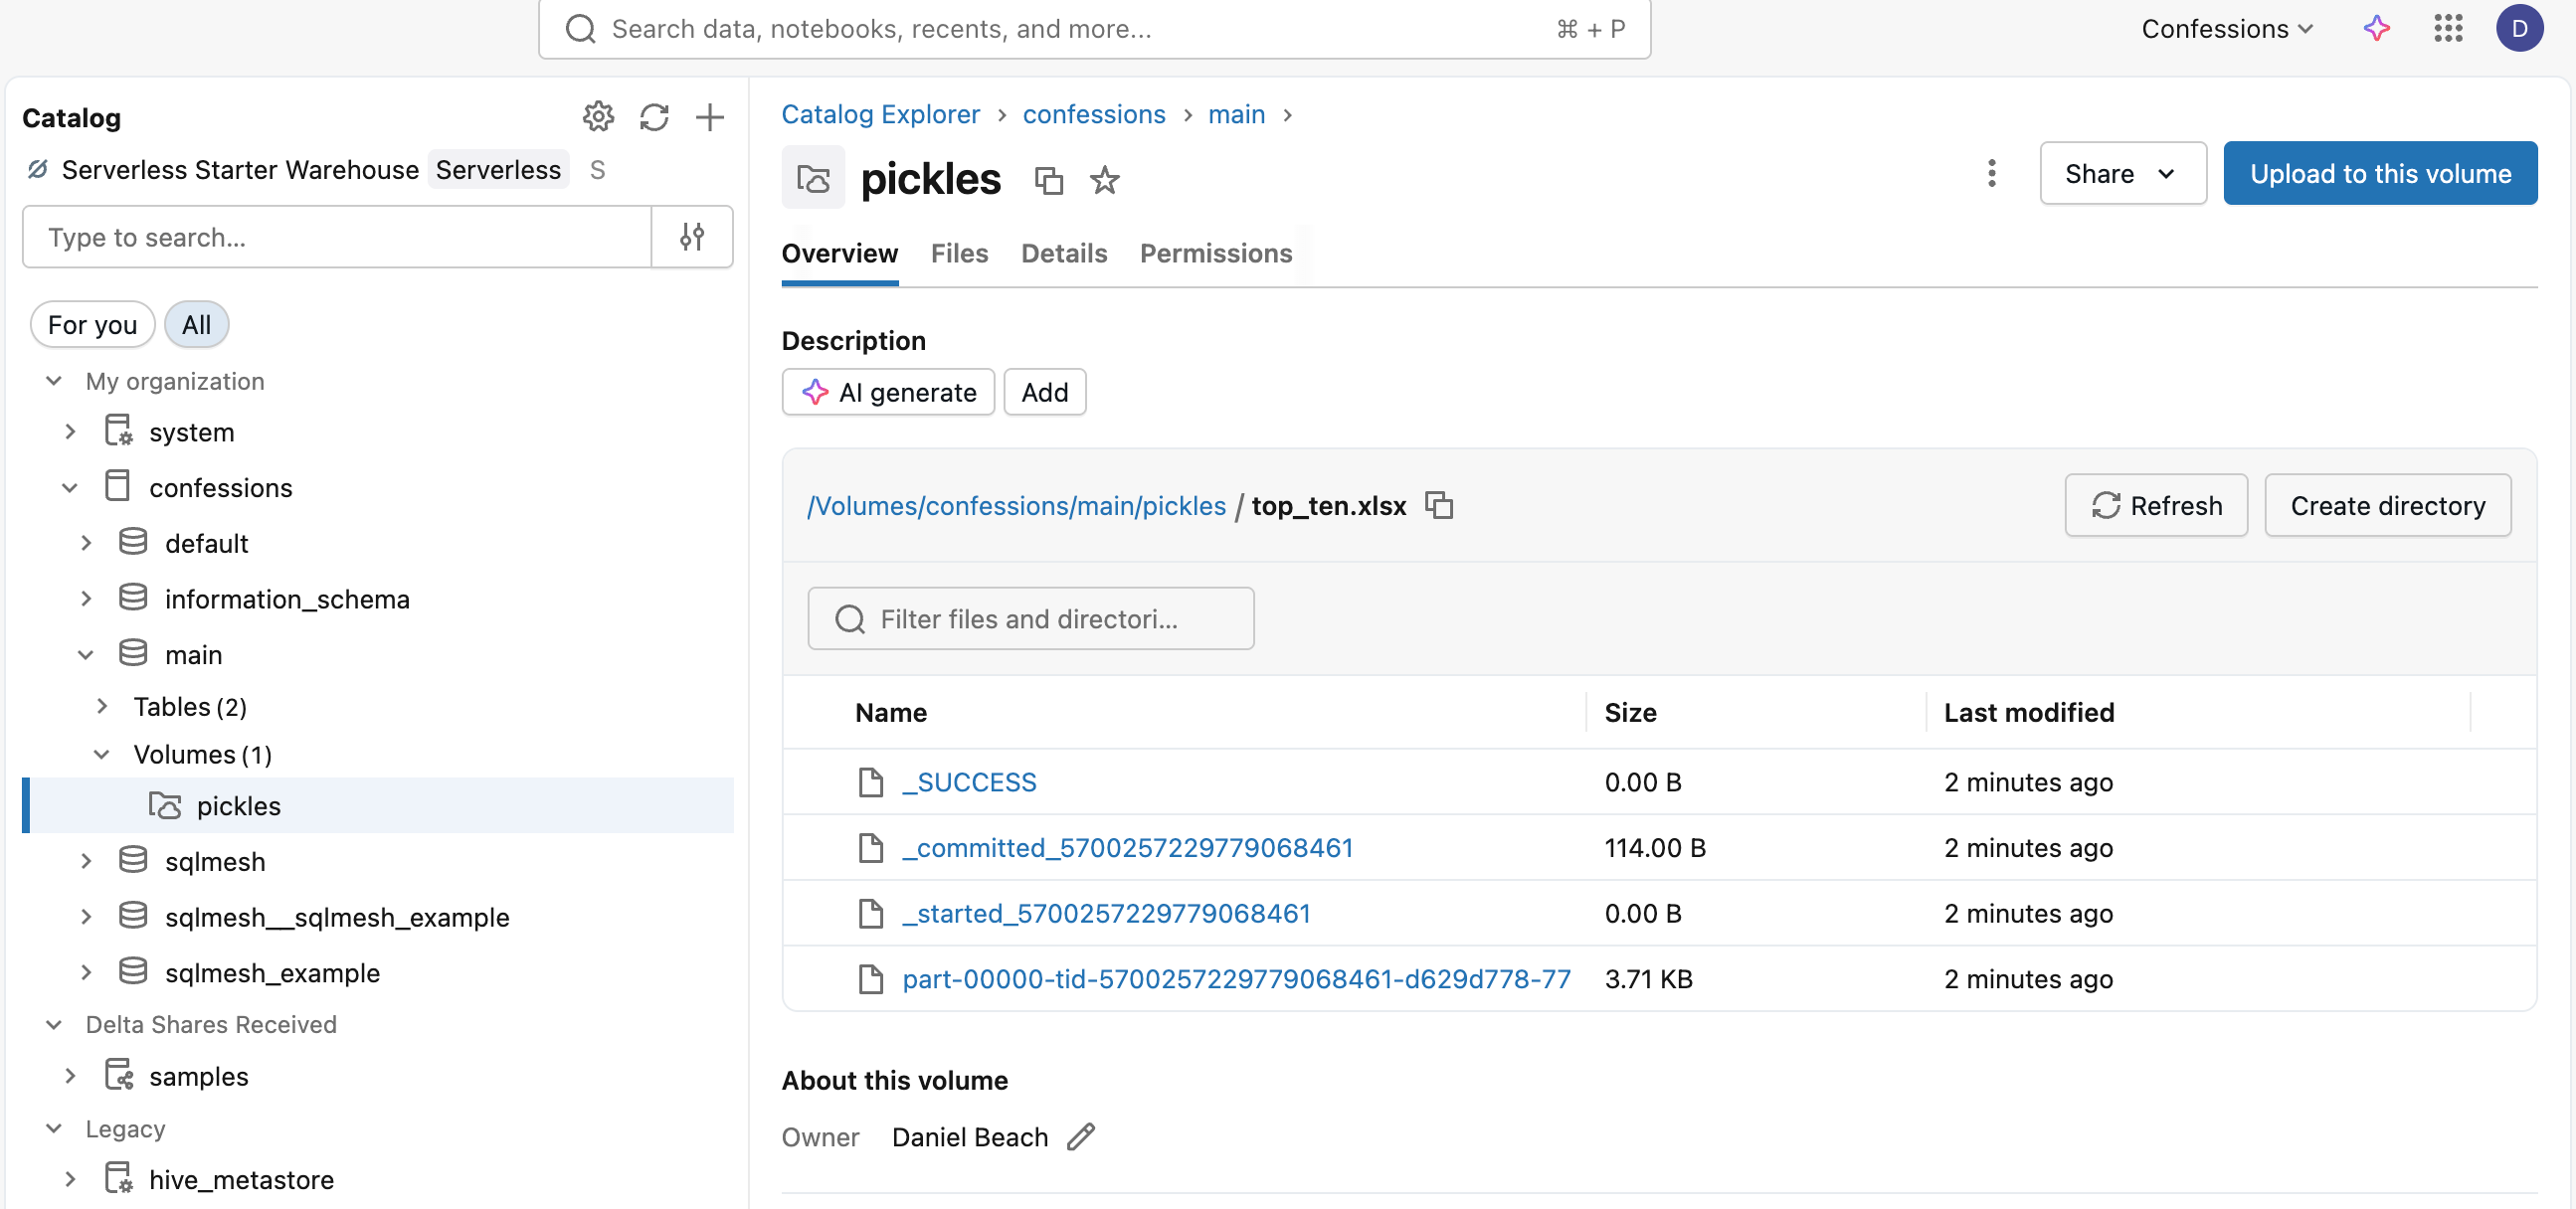Switch to the Permissions tab
Screen dimensions: 2576x1209
point(1216,254)
